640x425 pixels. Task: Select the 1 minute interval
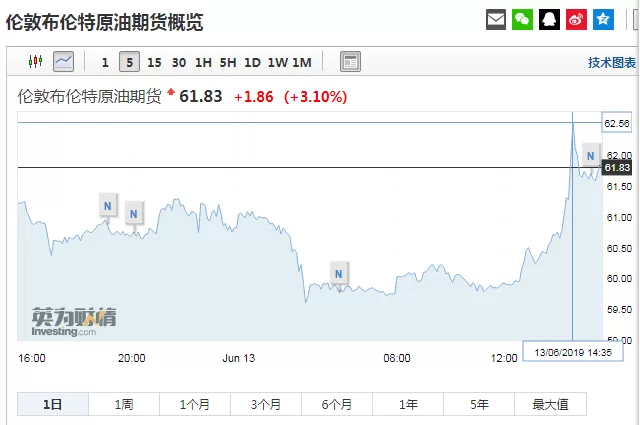point(105,62)
